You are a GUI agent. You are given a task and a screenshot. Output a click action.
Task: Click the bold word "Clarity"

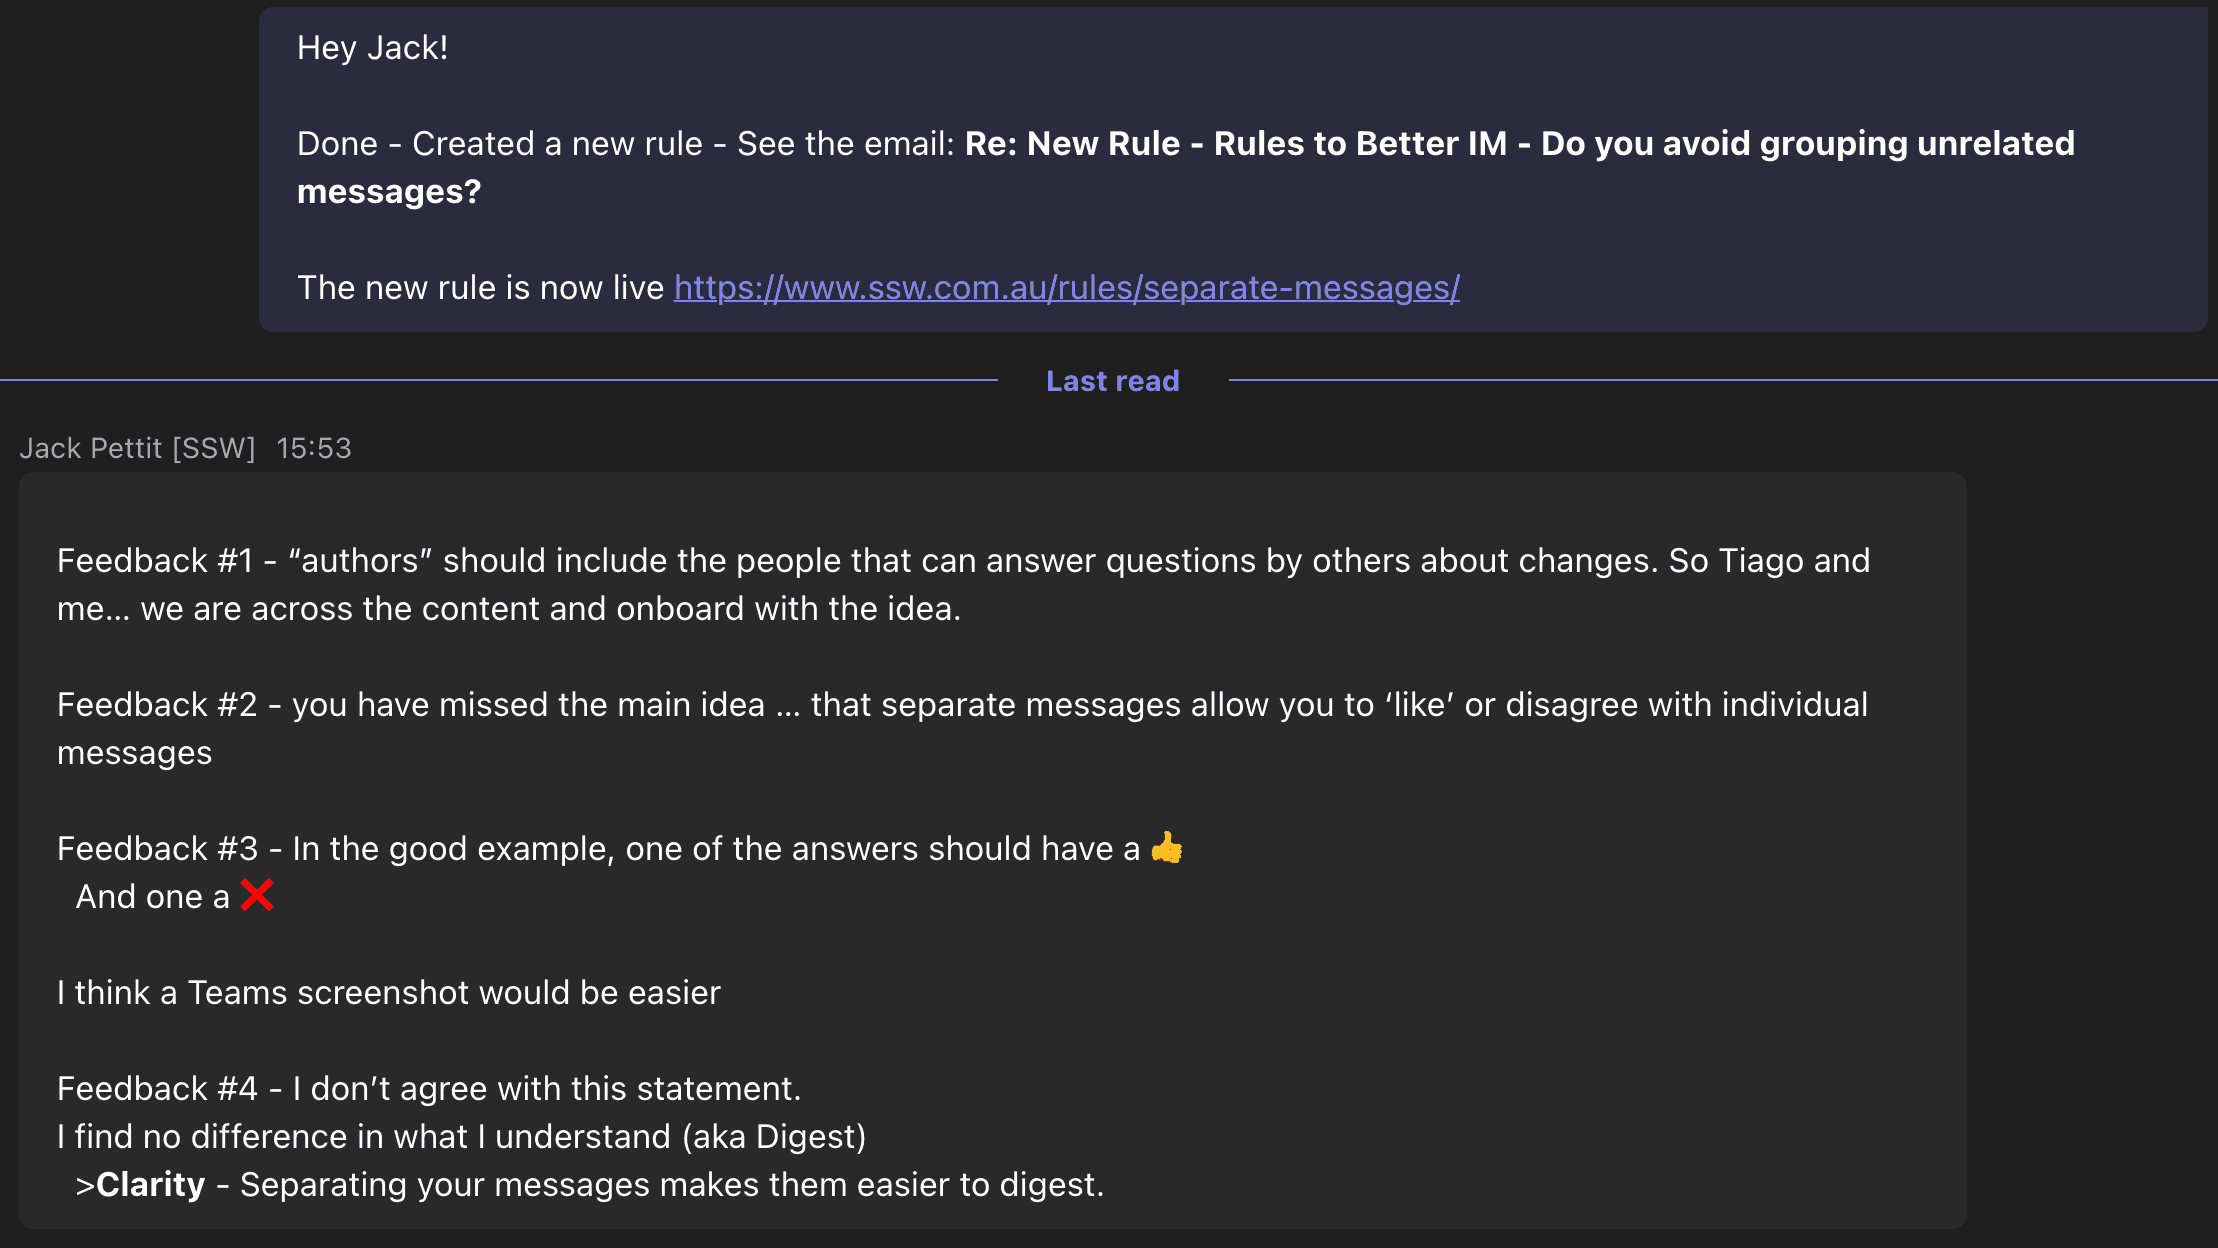150,1185
